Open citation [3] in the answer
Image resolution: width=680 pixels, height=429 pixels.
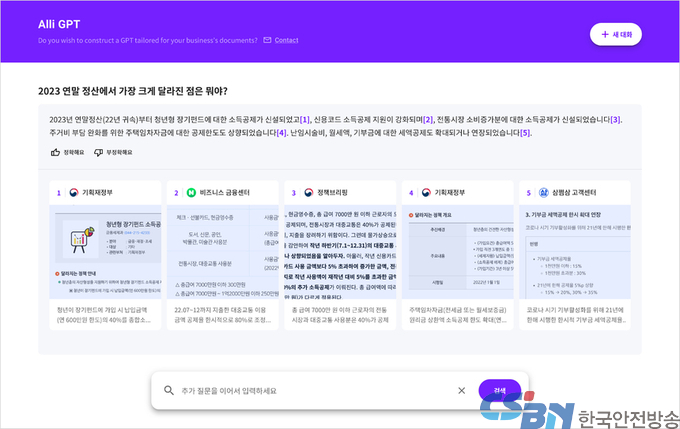pyautogui.click(x=615, y=120)
